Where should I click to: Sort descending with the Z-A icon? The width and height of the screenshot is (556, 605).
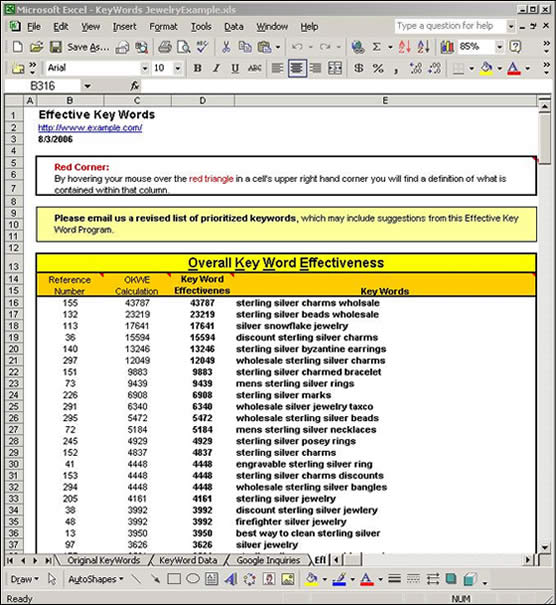coord(423,47)
